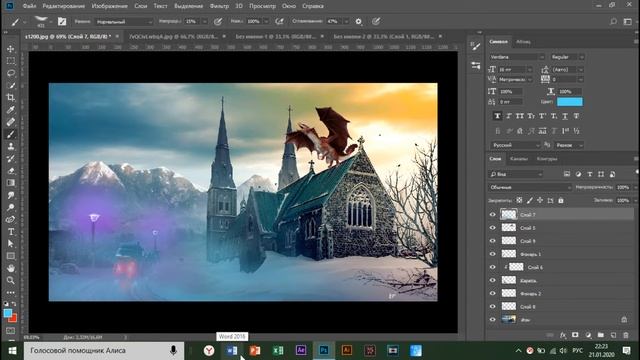Screen dimensions: 640x360
Task: Toggle lock all for layer
Action: pyautogui.click(x=561, y=200)
